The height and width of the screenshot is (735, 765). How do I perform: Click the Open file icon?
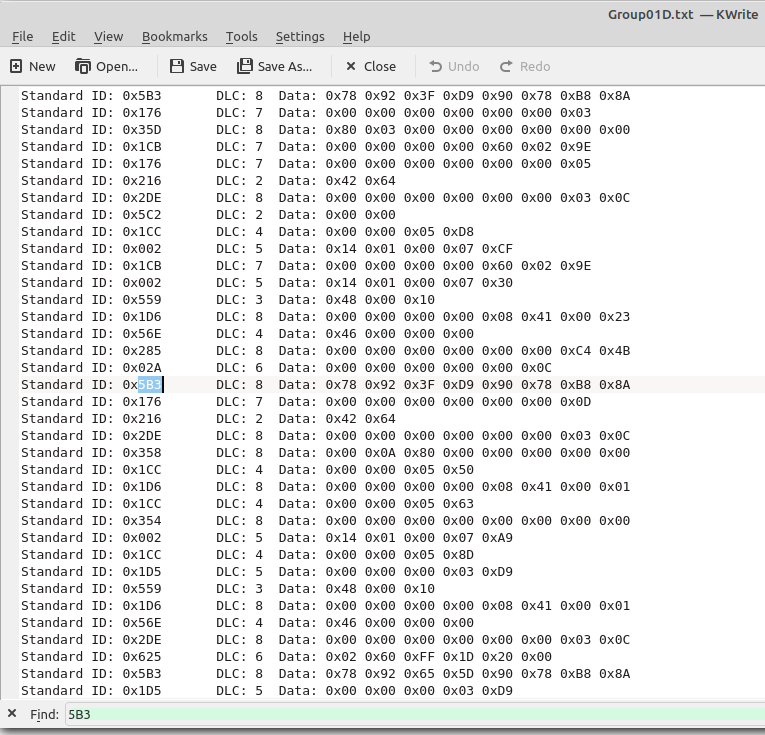click(82, 66)
